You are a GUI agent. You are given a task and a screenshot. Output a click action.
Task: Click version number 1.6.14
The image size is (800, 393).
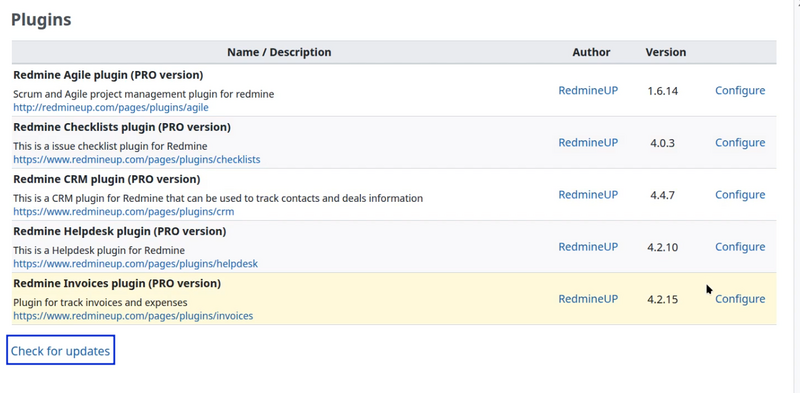(662, 91)
